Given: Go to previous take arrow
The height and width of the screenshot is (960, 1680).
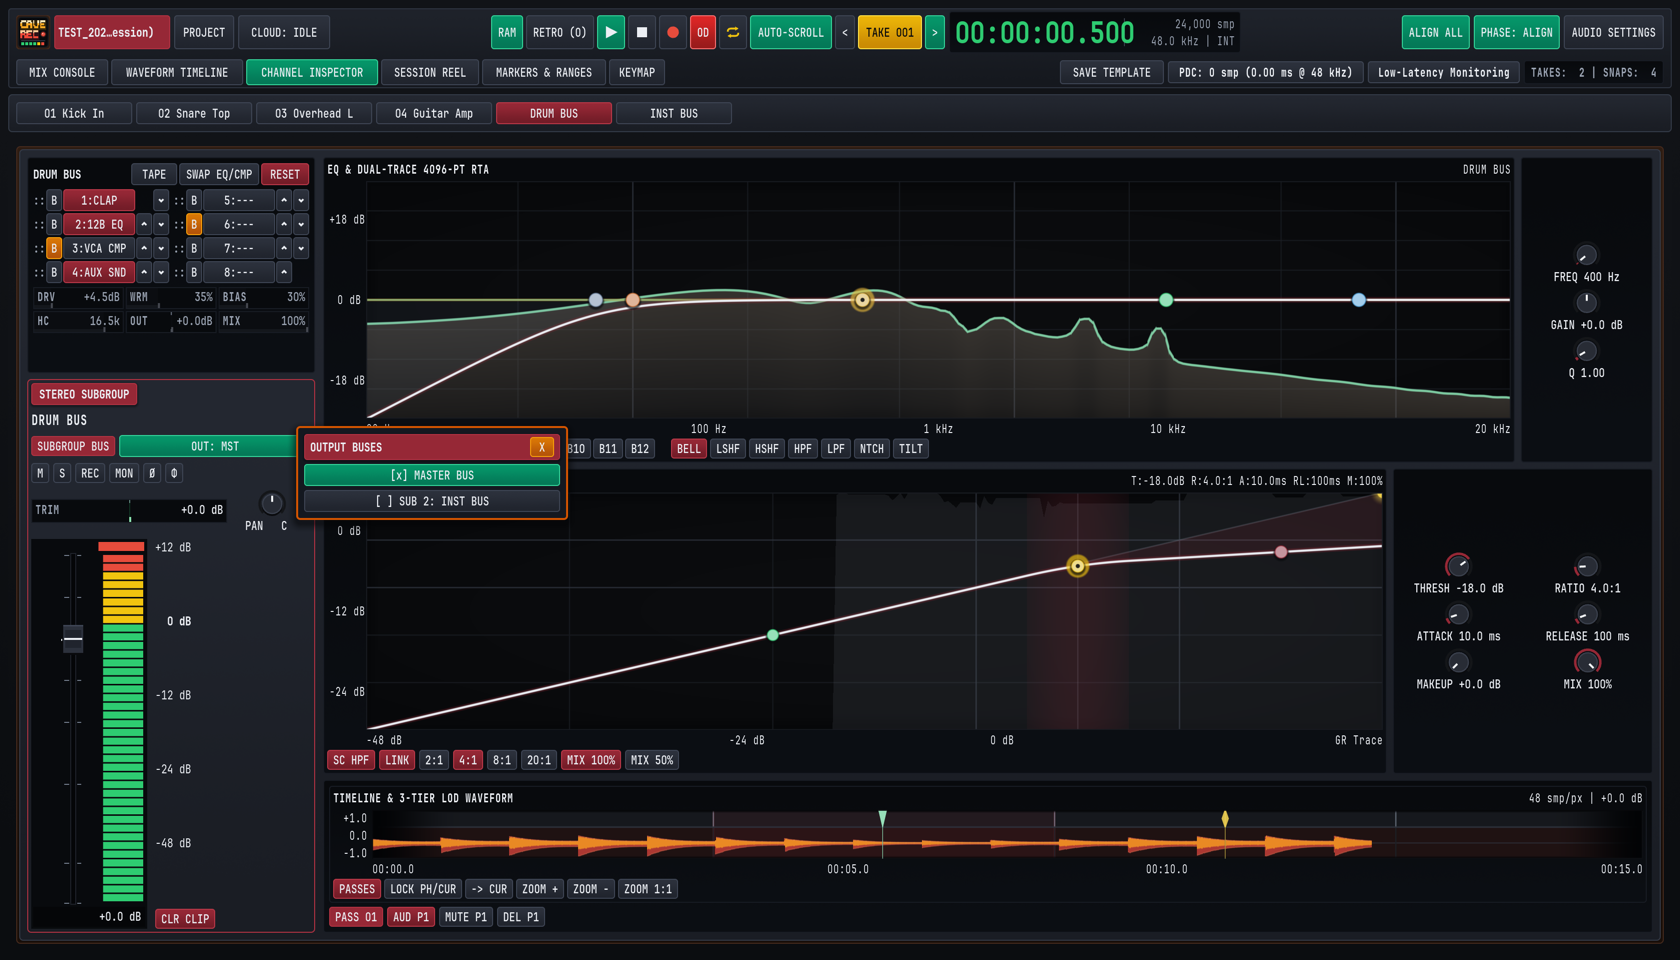Looking at the screenshot, I should (845, 32).
